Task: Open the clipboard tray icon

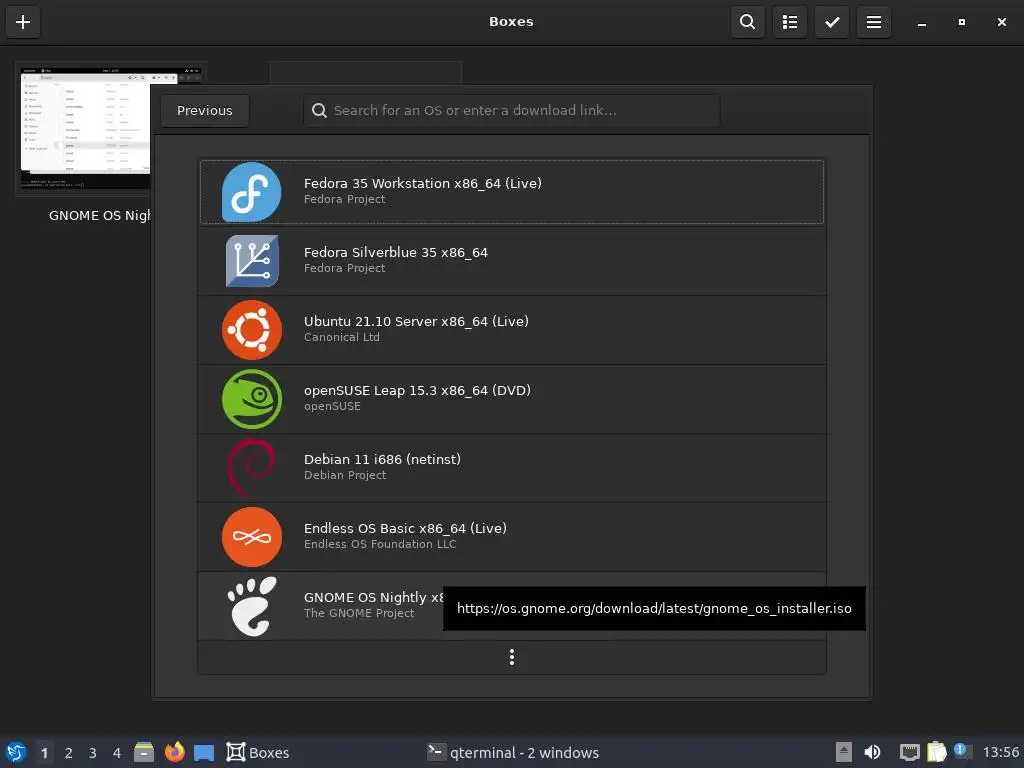Action: [x=936, y=752]
